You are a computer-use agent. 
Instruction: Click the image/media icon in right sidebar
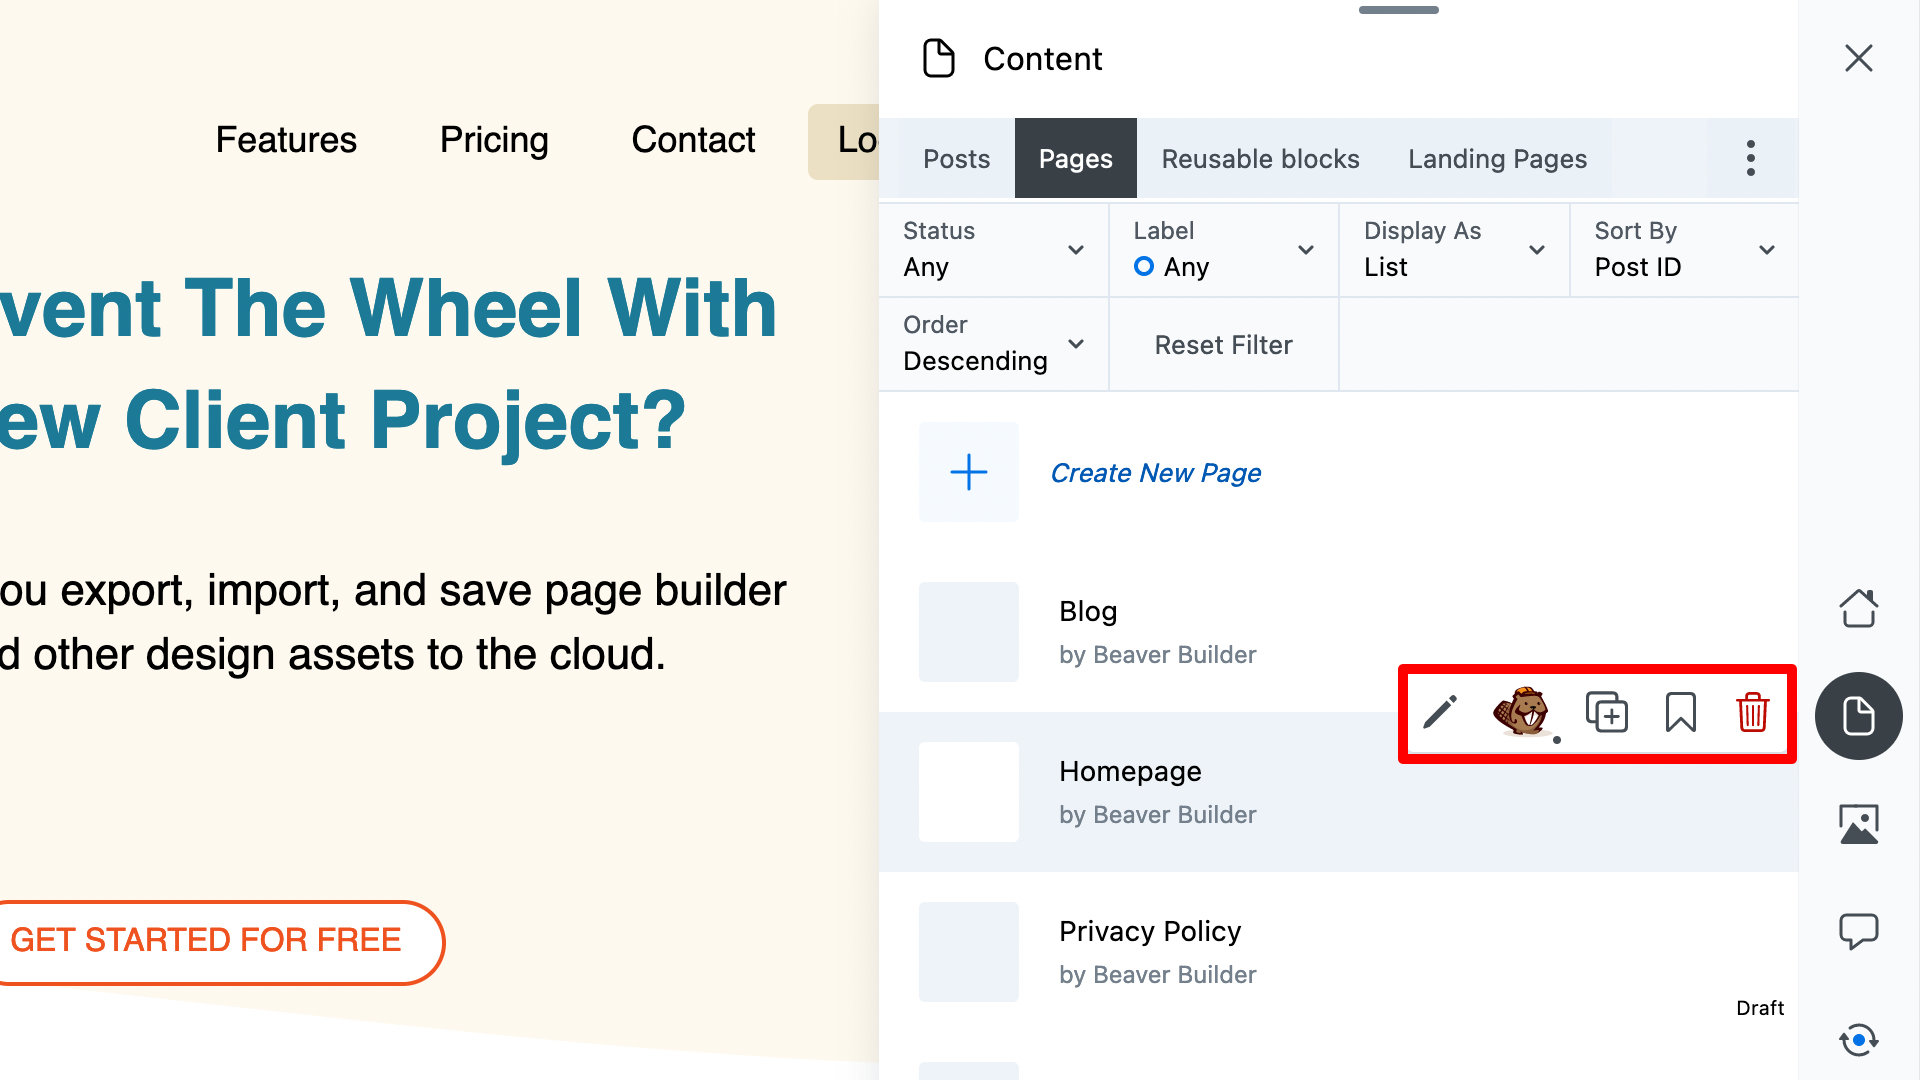tap(1859, 824)
